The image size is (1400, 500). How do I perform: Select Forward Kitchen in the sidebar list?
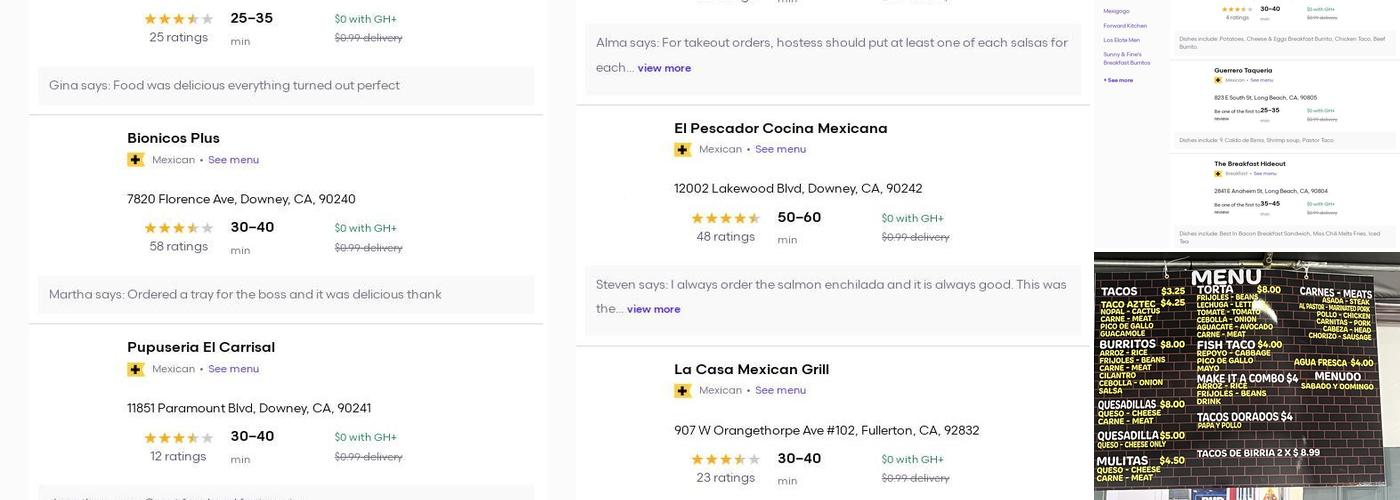click(1125, 25)
